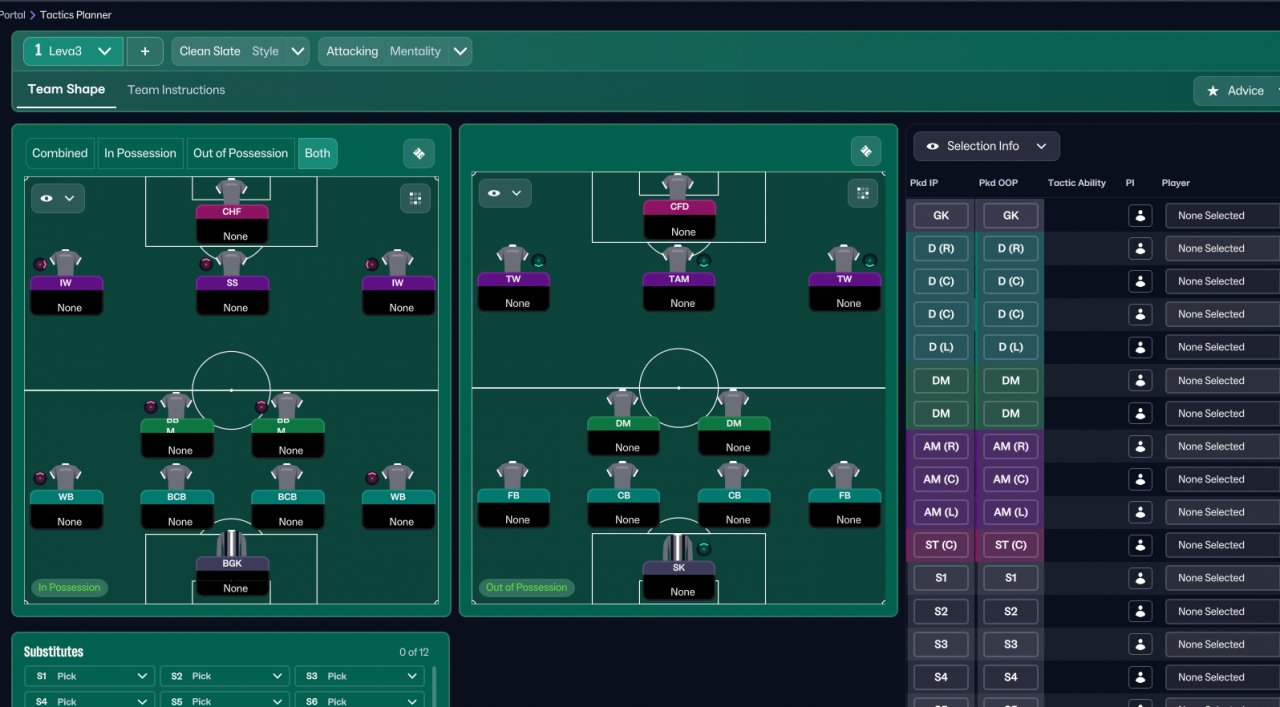Click the ST (C) row player instruction icon
Viewport: 1280px width, 707px height.
click(x=1140, y=545)
